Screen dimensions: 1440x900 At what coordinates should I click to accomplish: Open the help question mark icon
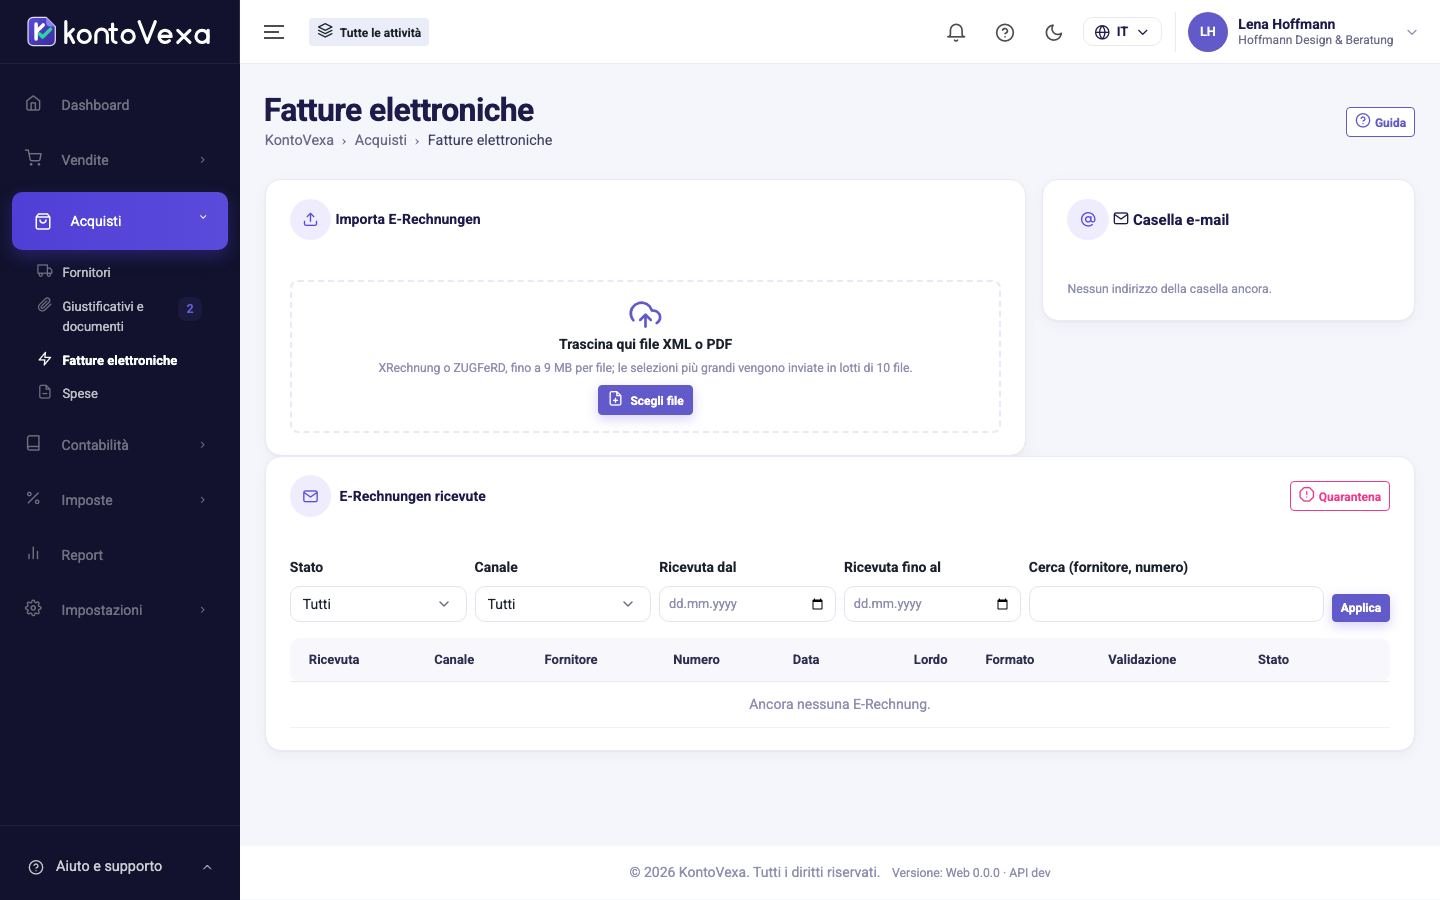tap(1005, 32)
